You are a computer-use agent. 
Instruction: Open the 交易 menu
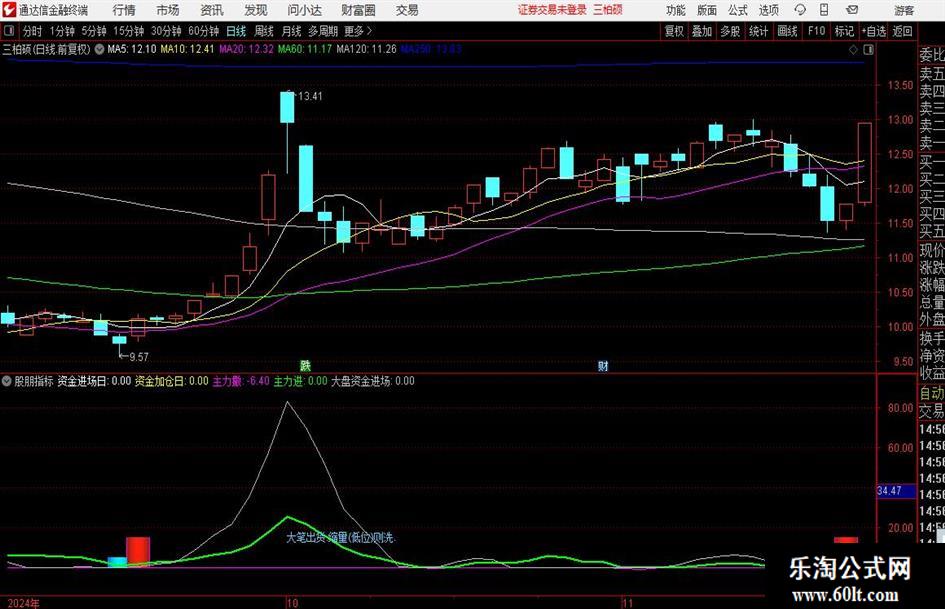tap(407, 10)
